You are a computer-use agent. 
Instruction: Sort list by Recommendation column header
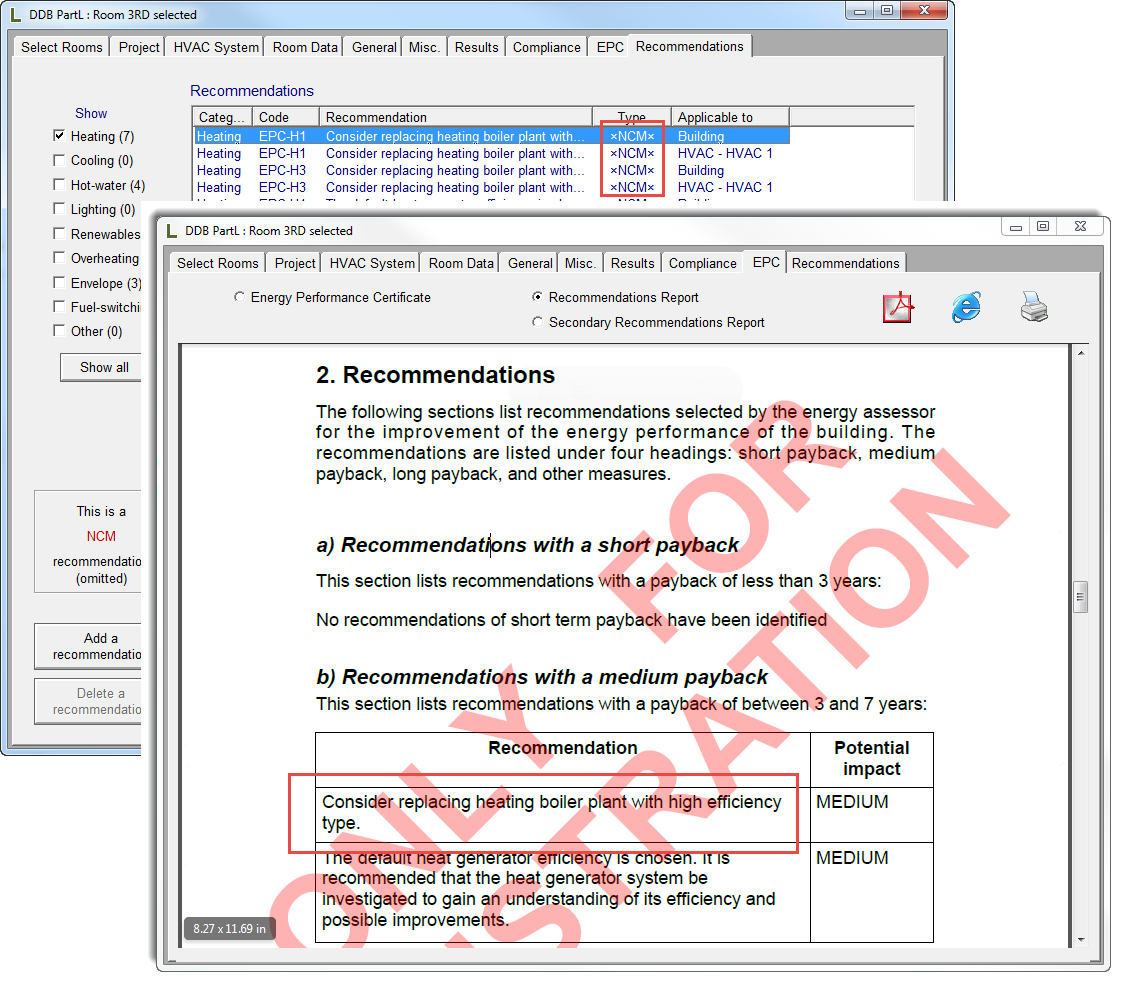pyautogui.click(x=456, y=117)
